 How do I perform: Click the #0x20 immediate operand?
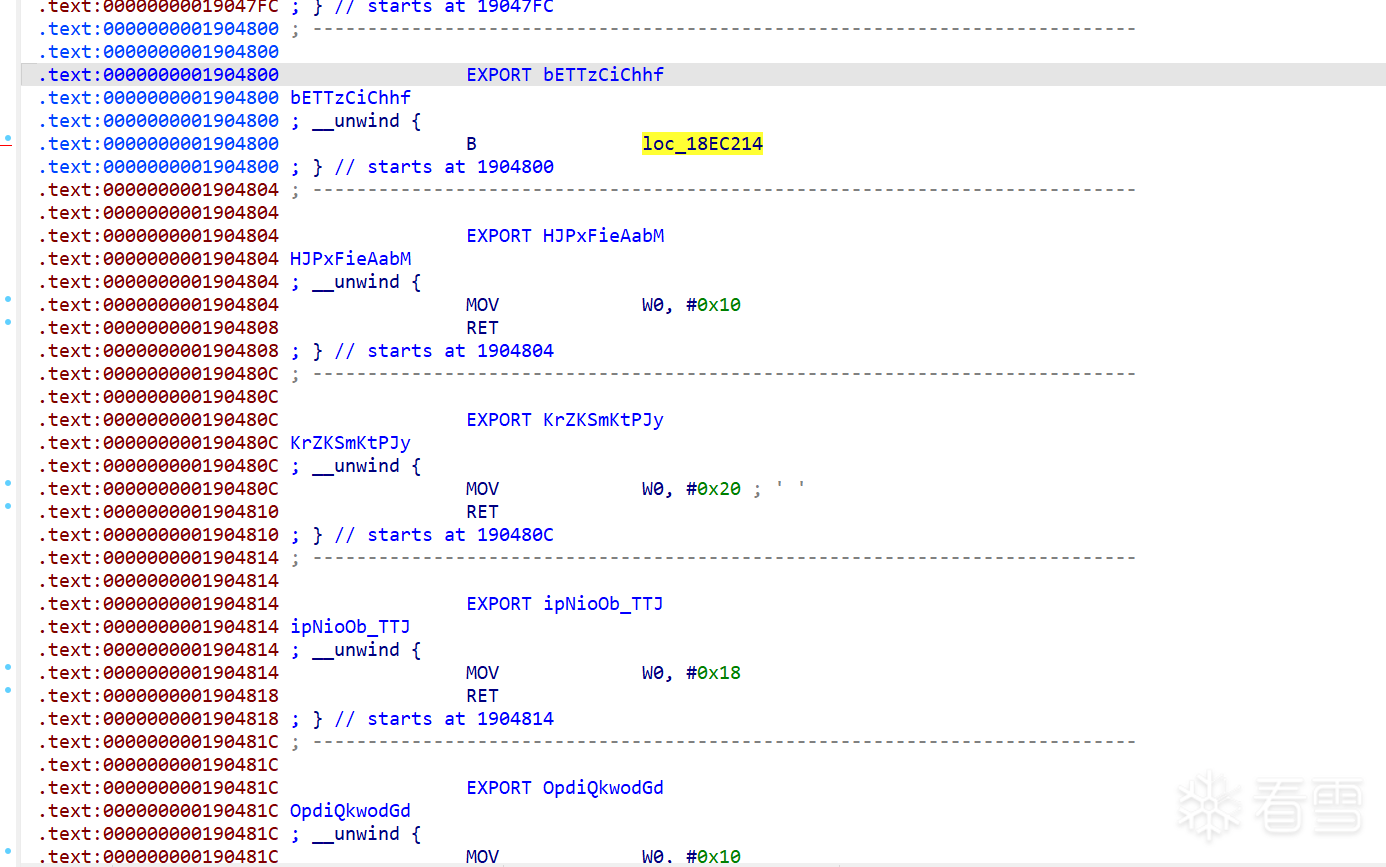click(x=713, y=489)
